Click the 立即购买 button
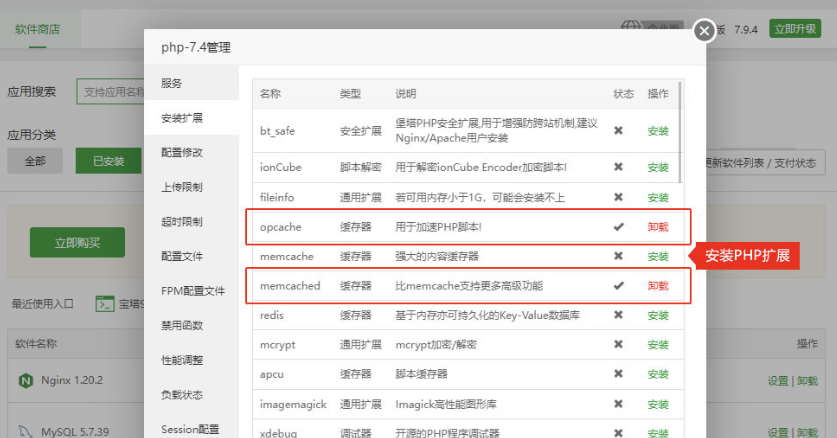This screenshot has height=438, width=837. pyautogui.click(x=77, y=243)
